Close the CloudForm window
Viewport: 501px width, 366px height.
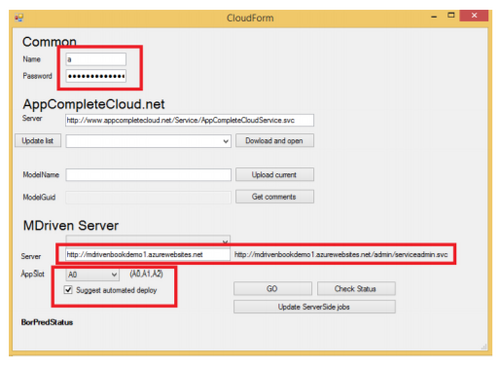pyautogui.click(x=474, y=15)
